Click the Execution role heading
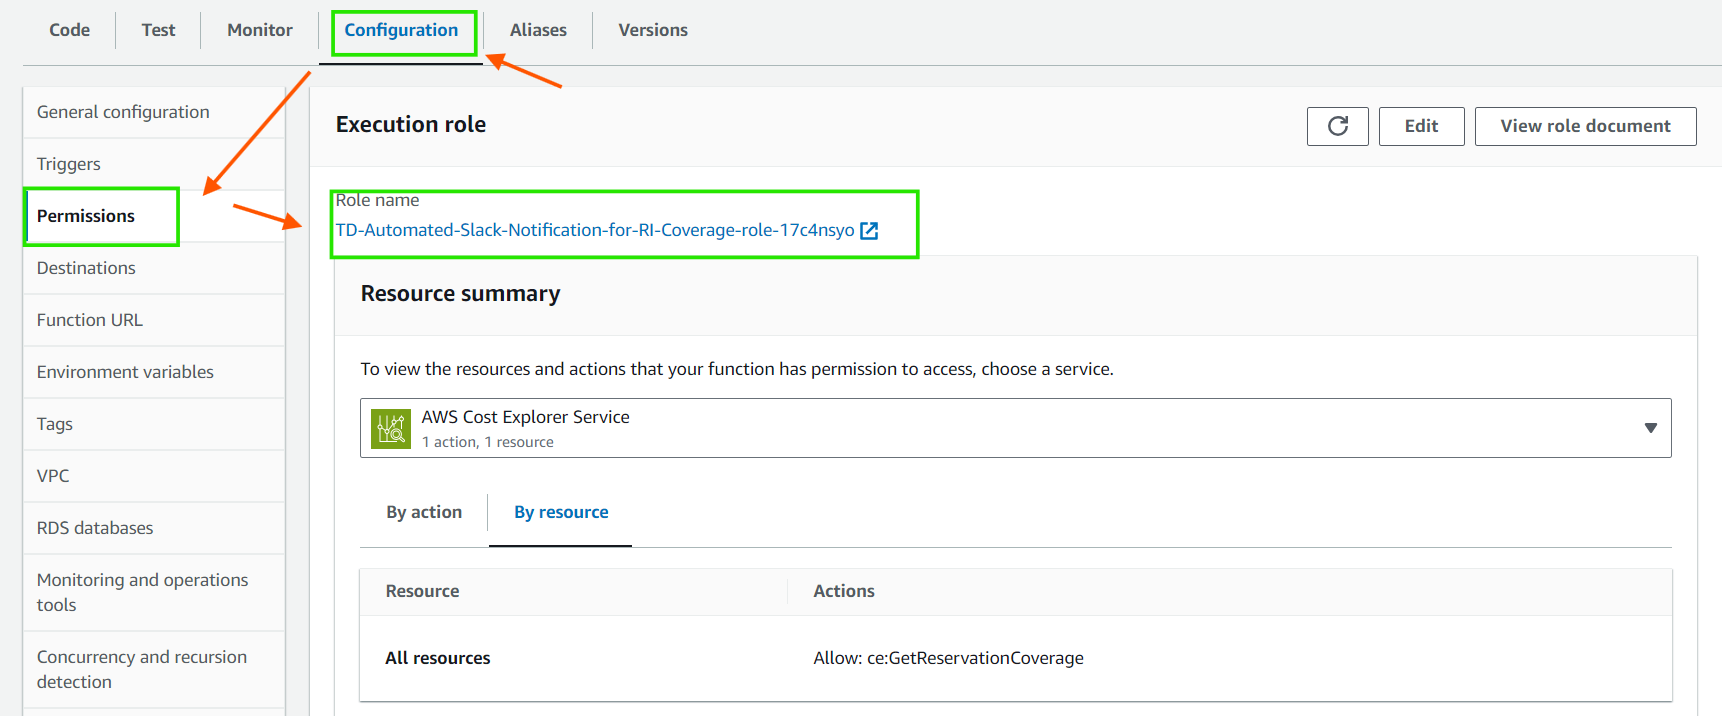Image resolution: width=1722 pixels, height=716 pixels. pyautogui.click(x=411, y=124)
